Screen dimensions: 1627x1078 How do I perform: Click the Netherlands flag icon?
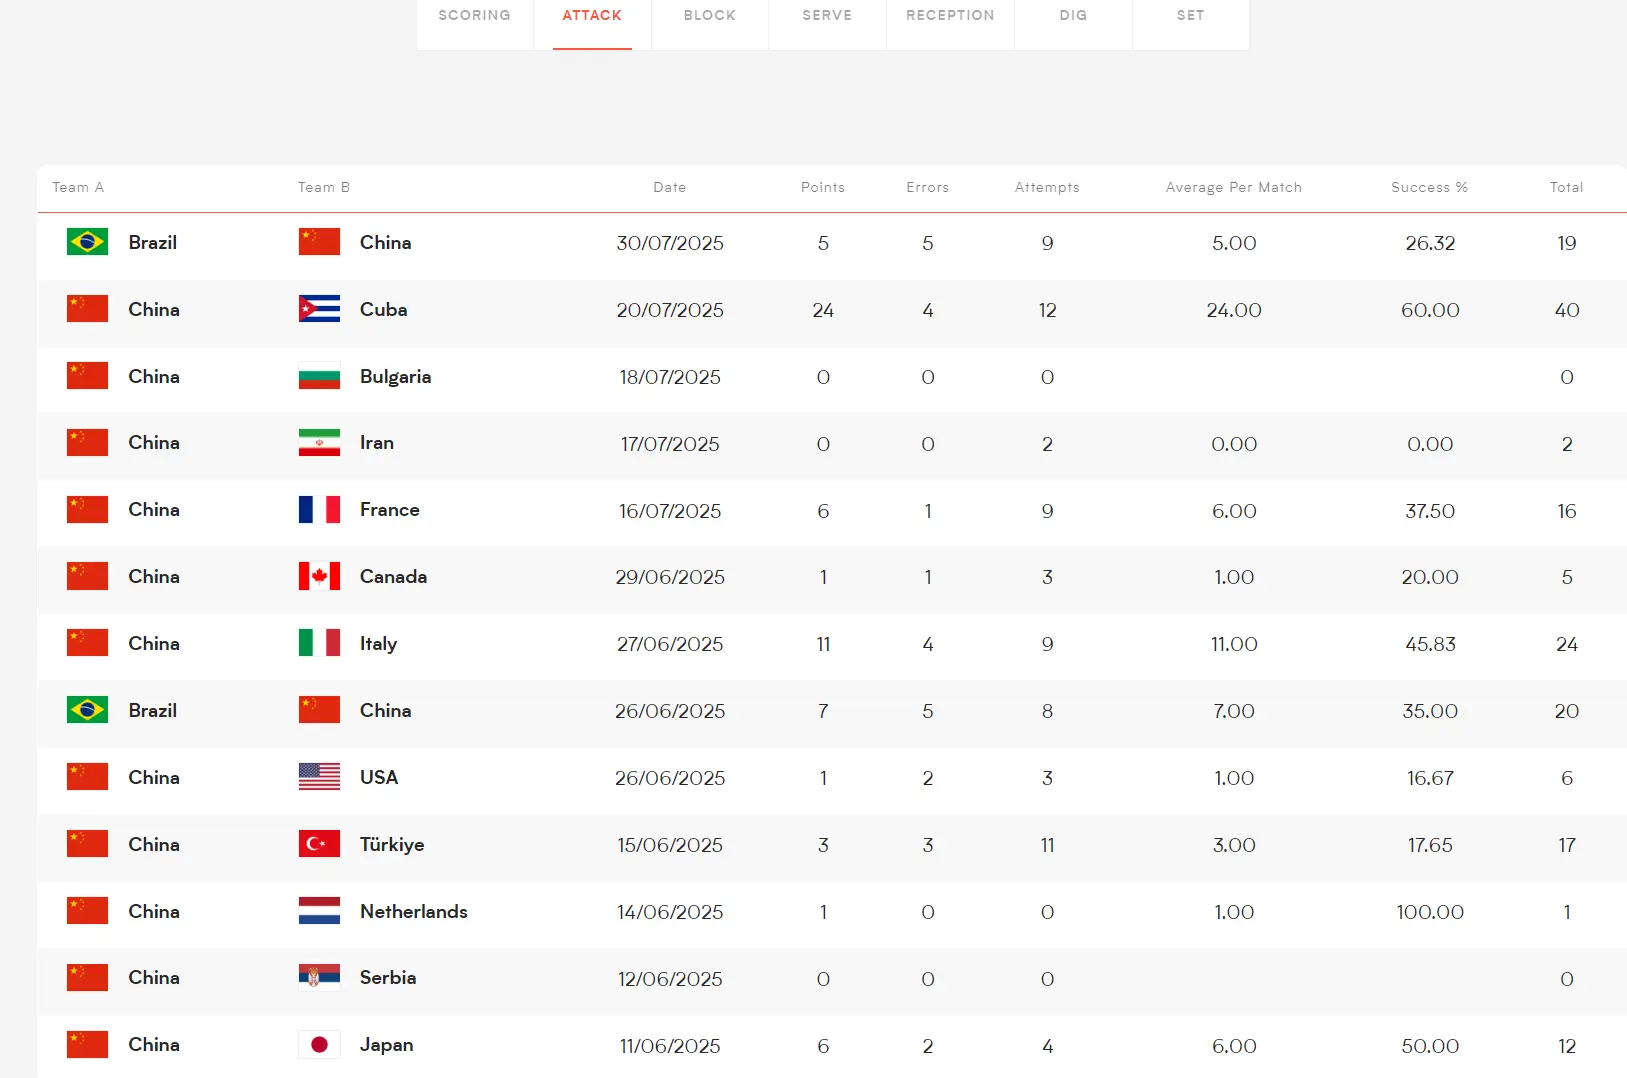point(319,911)
